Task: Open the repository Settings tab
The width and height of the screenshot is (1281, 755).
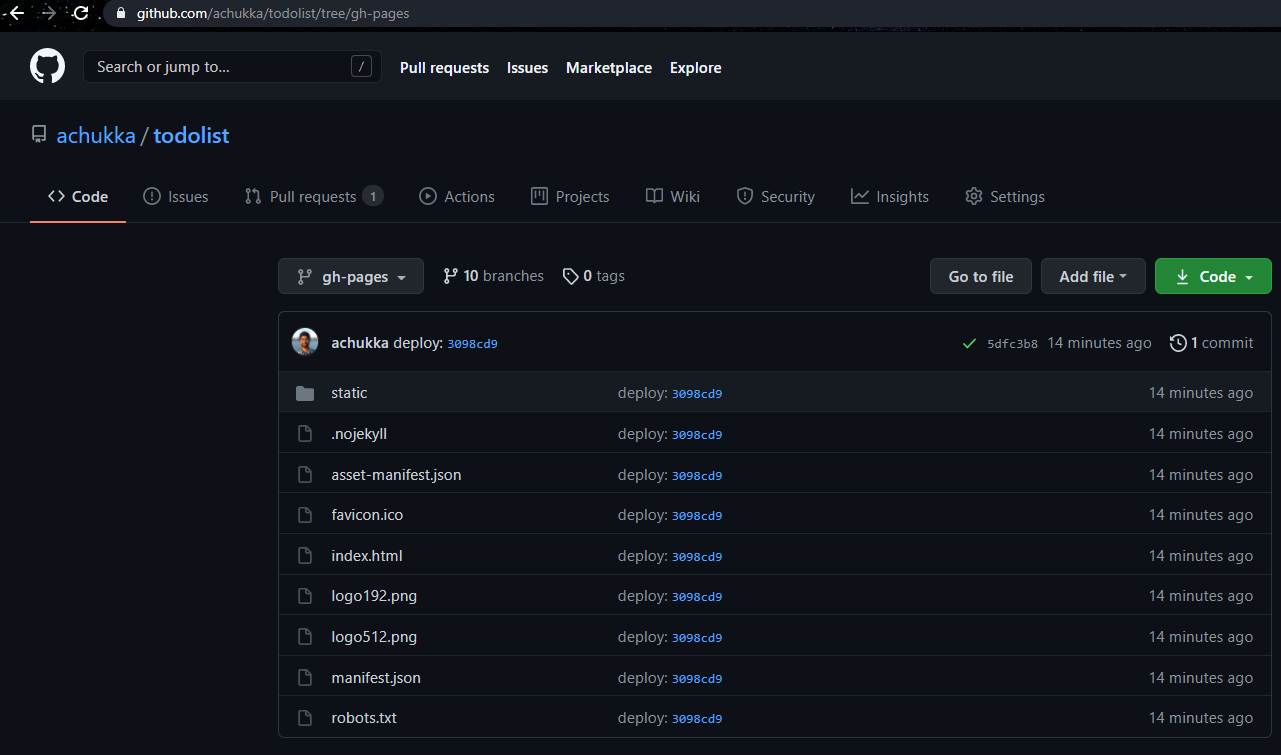Action: click(x=1005, y=197)
